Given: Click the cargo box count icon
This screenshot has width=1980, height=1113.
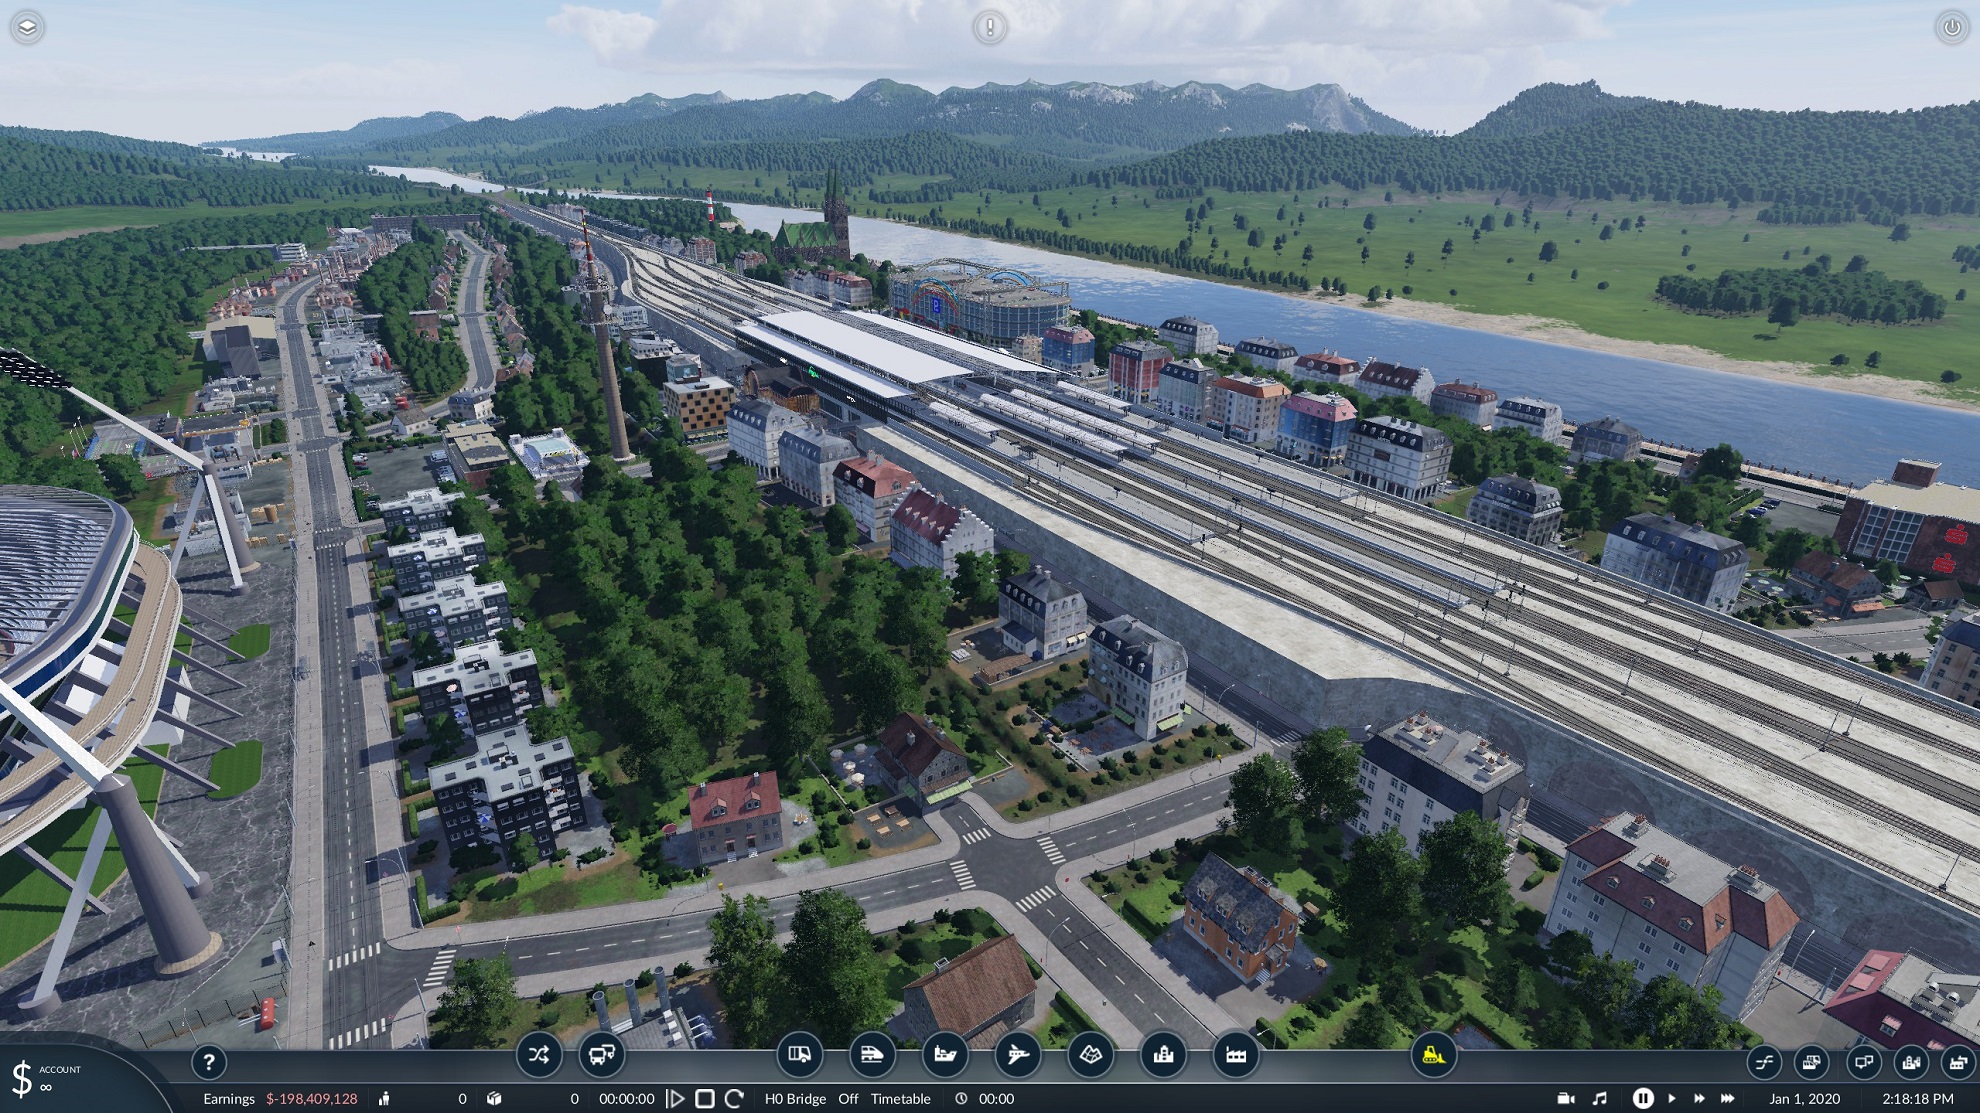Looking at the screenshot, I should pyautogui.click(x=494, y=1098).
